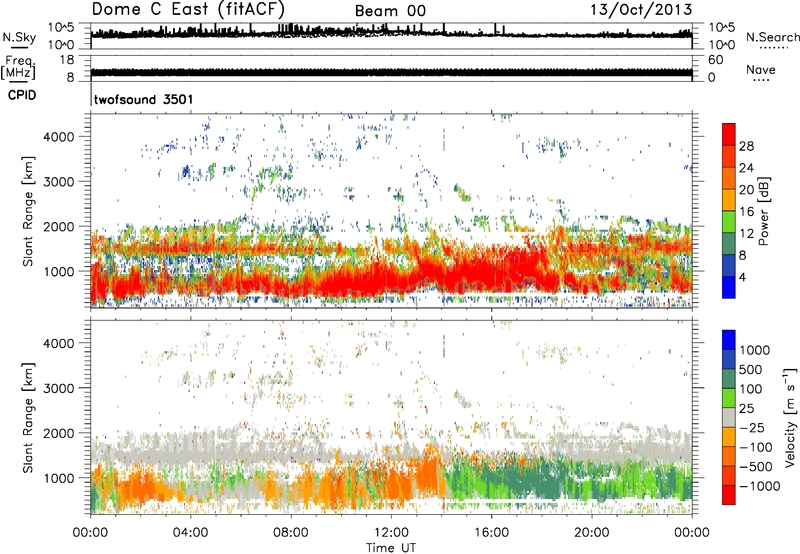Image resolution: width=800 pixels, height=554 pixels.
Task: Pick the red below -1000 velocity swatch
Action: [x=729, y=495]
